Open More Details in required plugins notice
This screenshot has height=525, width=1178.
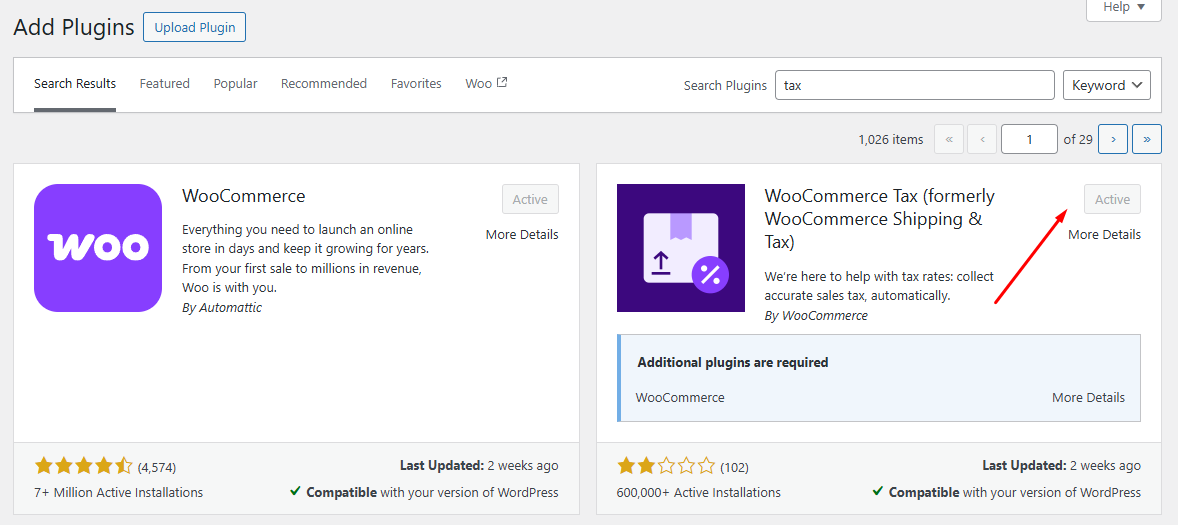coord(1089,397)
